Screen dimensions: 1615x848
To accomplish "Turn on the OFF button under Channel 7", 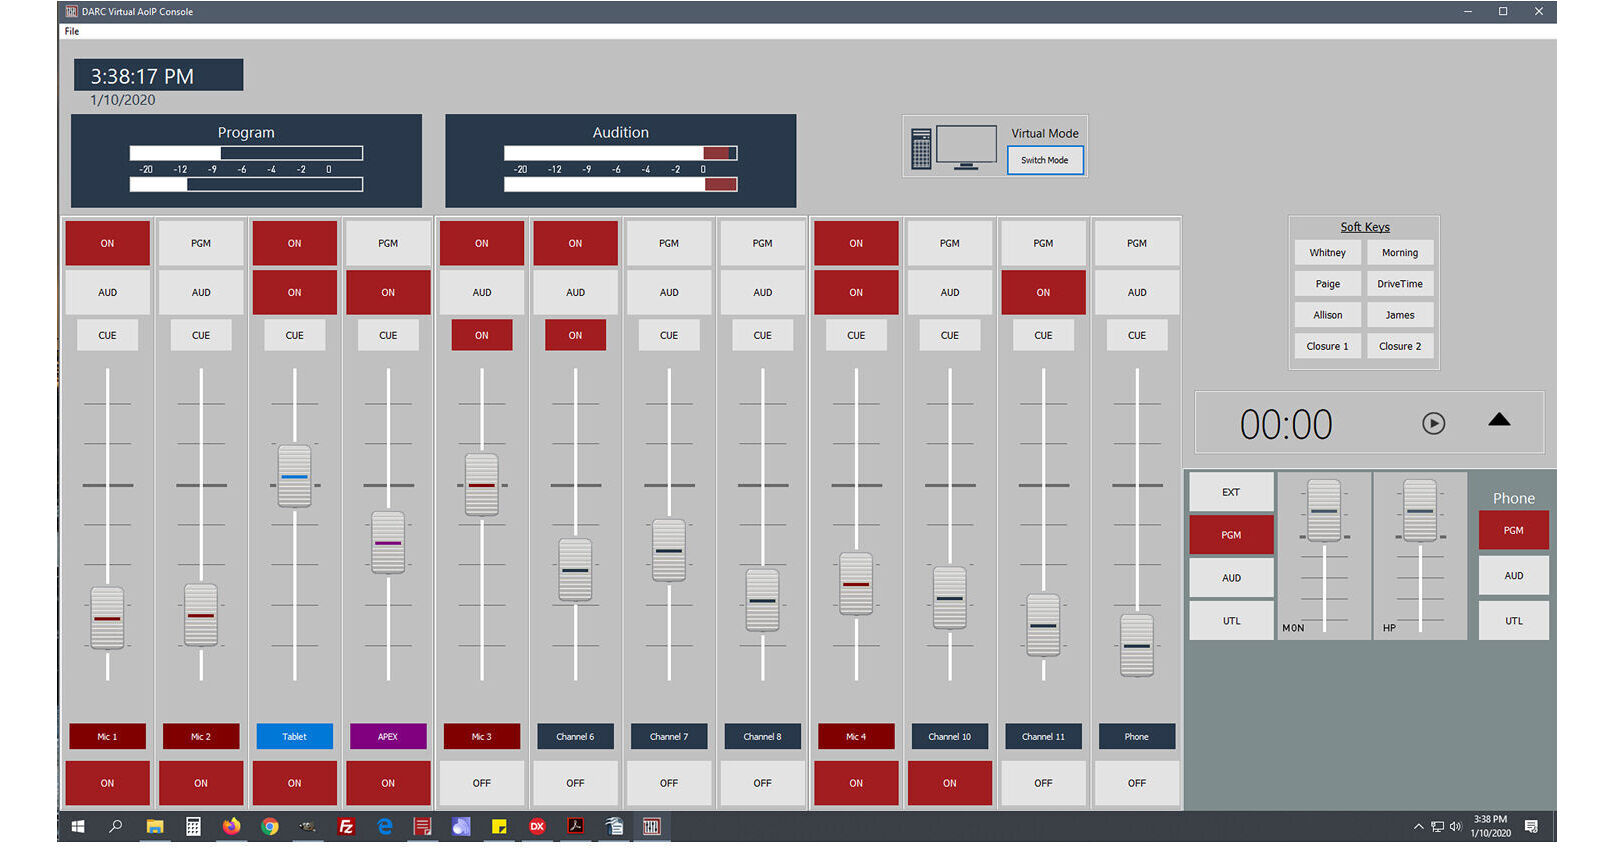I will [x=669, y=783].
